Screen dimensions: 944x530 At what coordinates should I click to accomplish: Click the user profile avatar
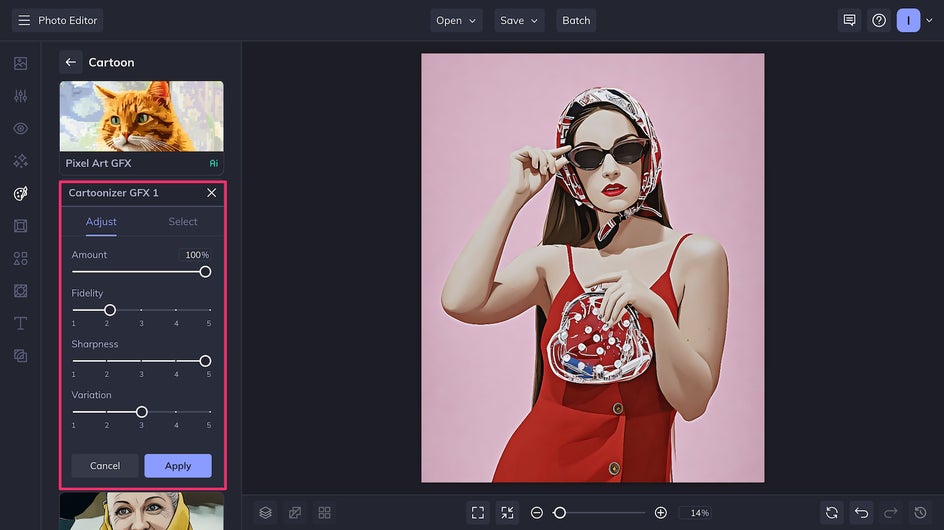908,20
